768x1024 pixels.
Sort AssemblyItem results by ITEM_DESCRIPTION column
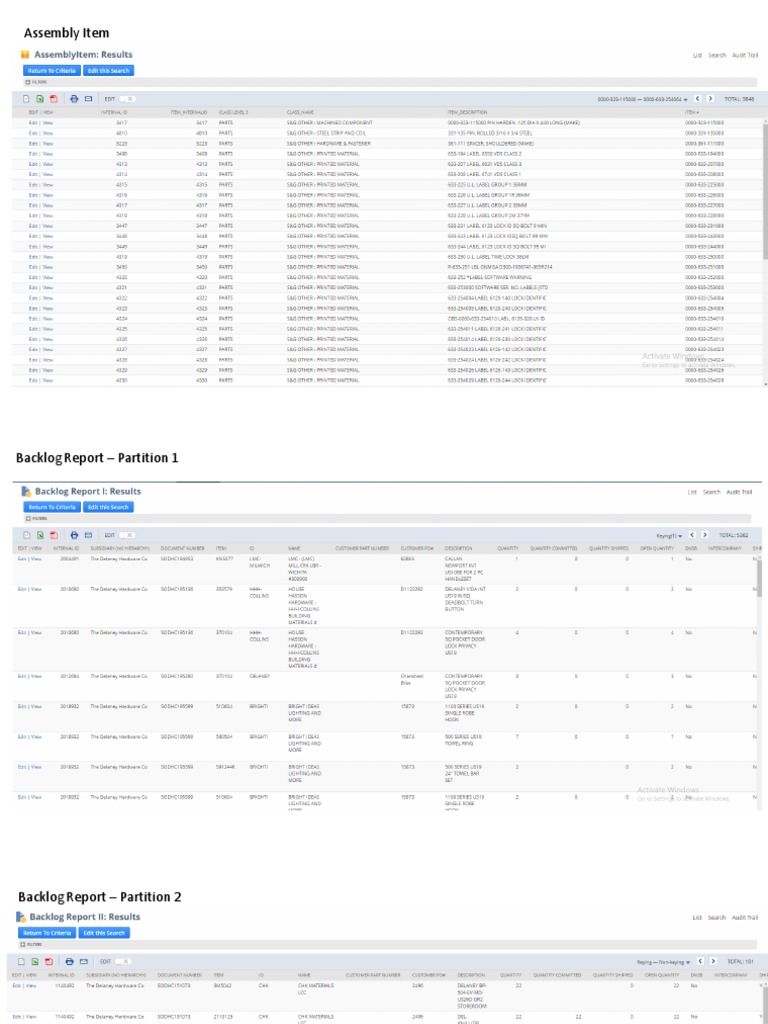(x=467, y=112)
